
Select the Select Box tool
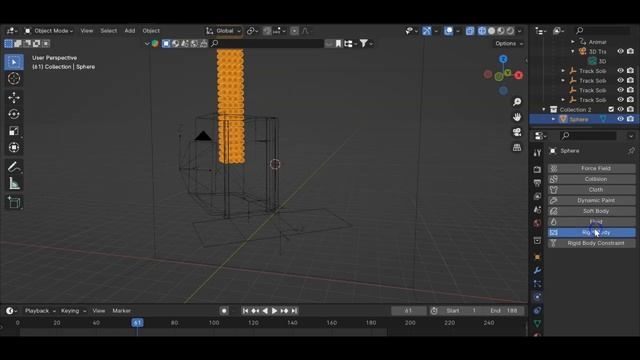coord(14,62)
